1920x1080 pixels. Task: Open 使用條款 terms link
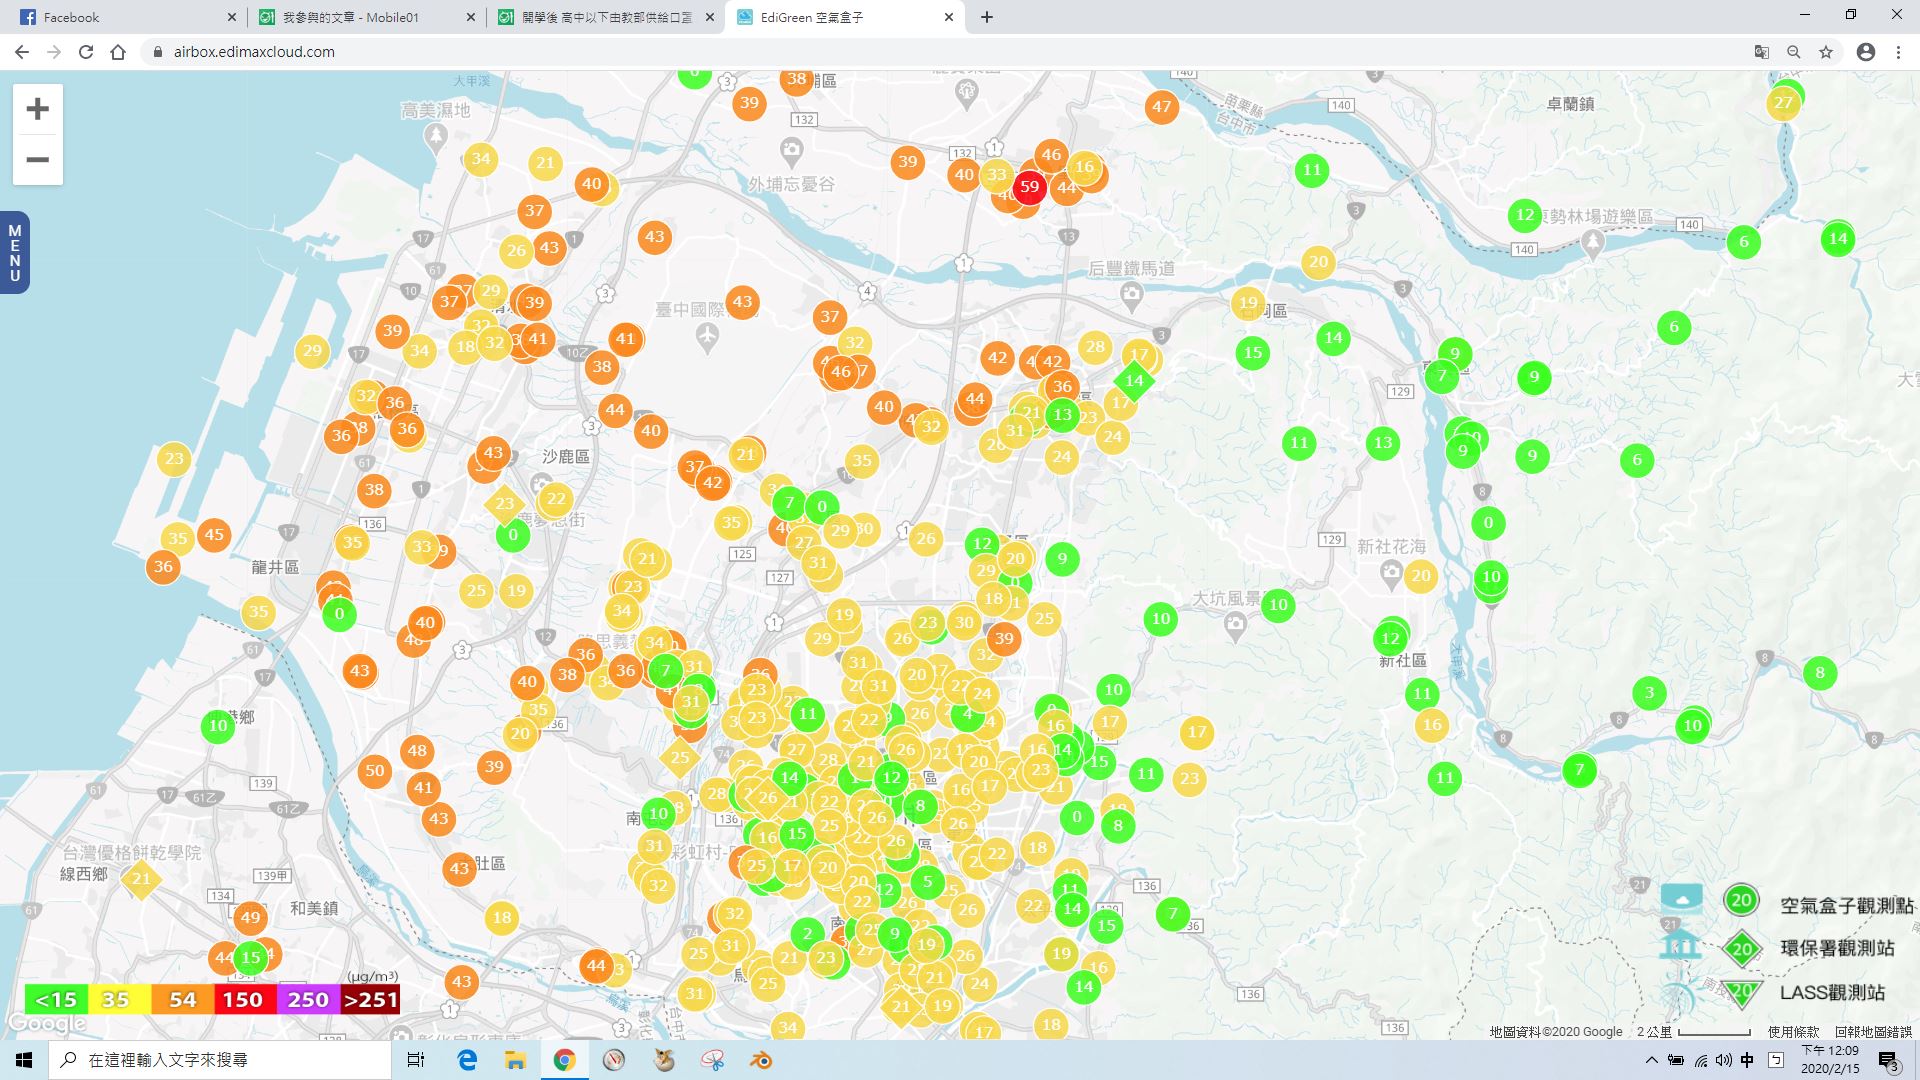(x=1793, y=1032)
